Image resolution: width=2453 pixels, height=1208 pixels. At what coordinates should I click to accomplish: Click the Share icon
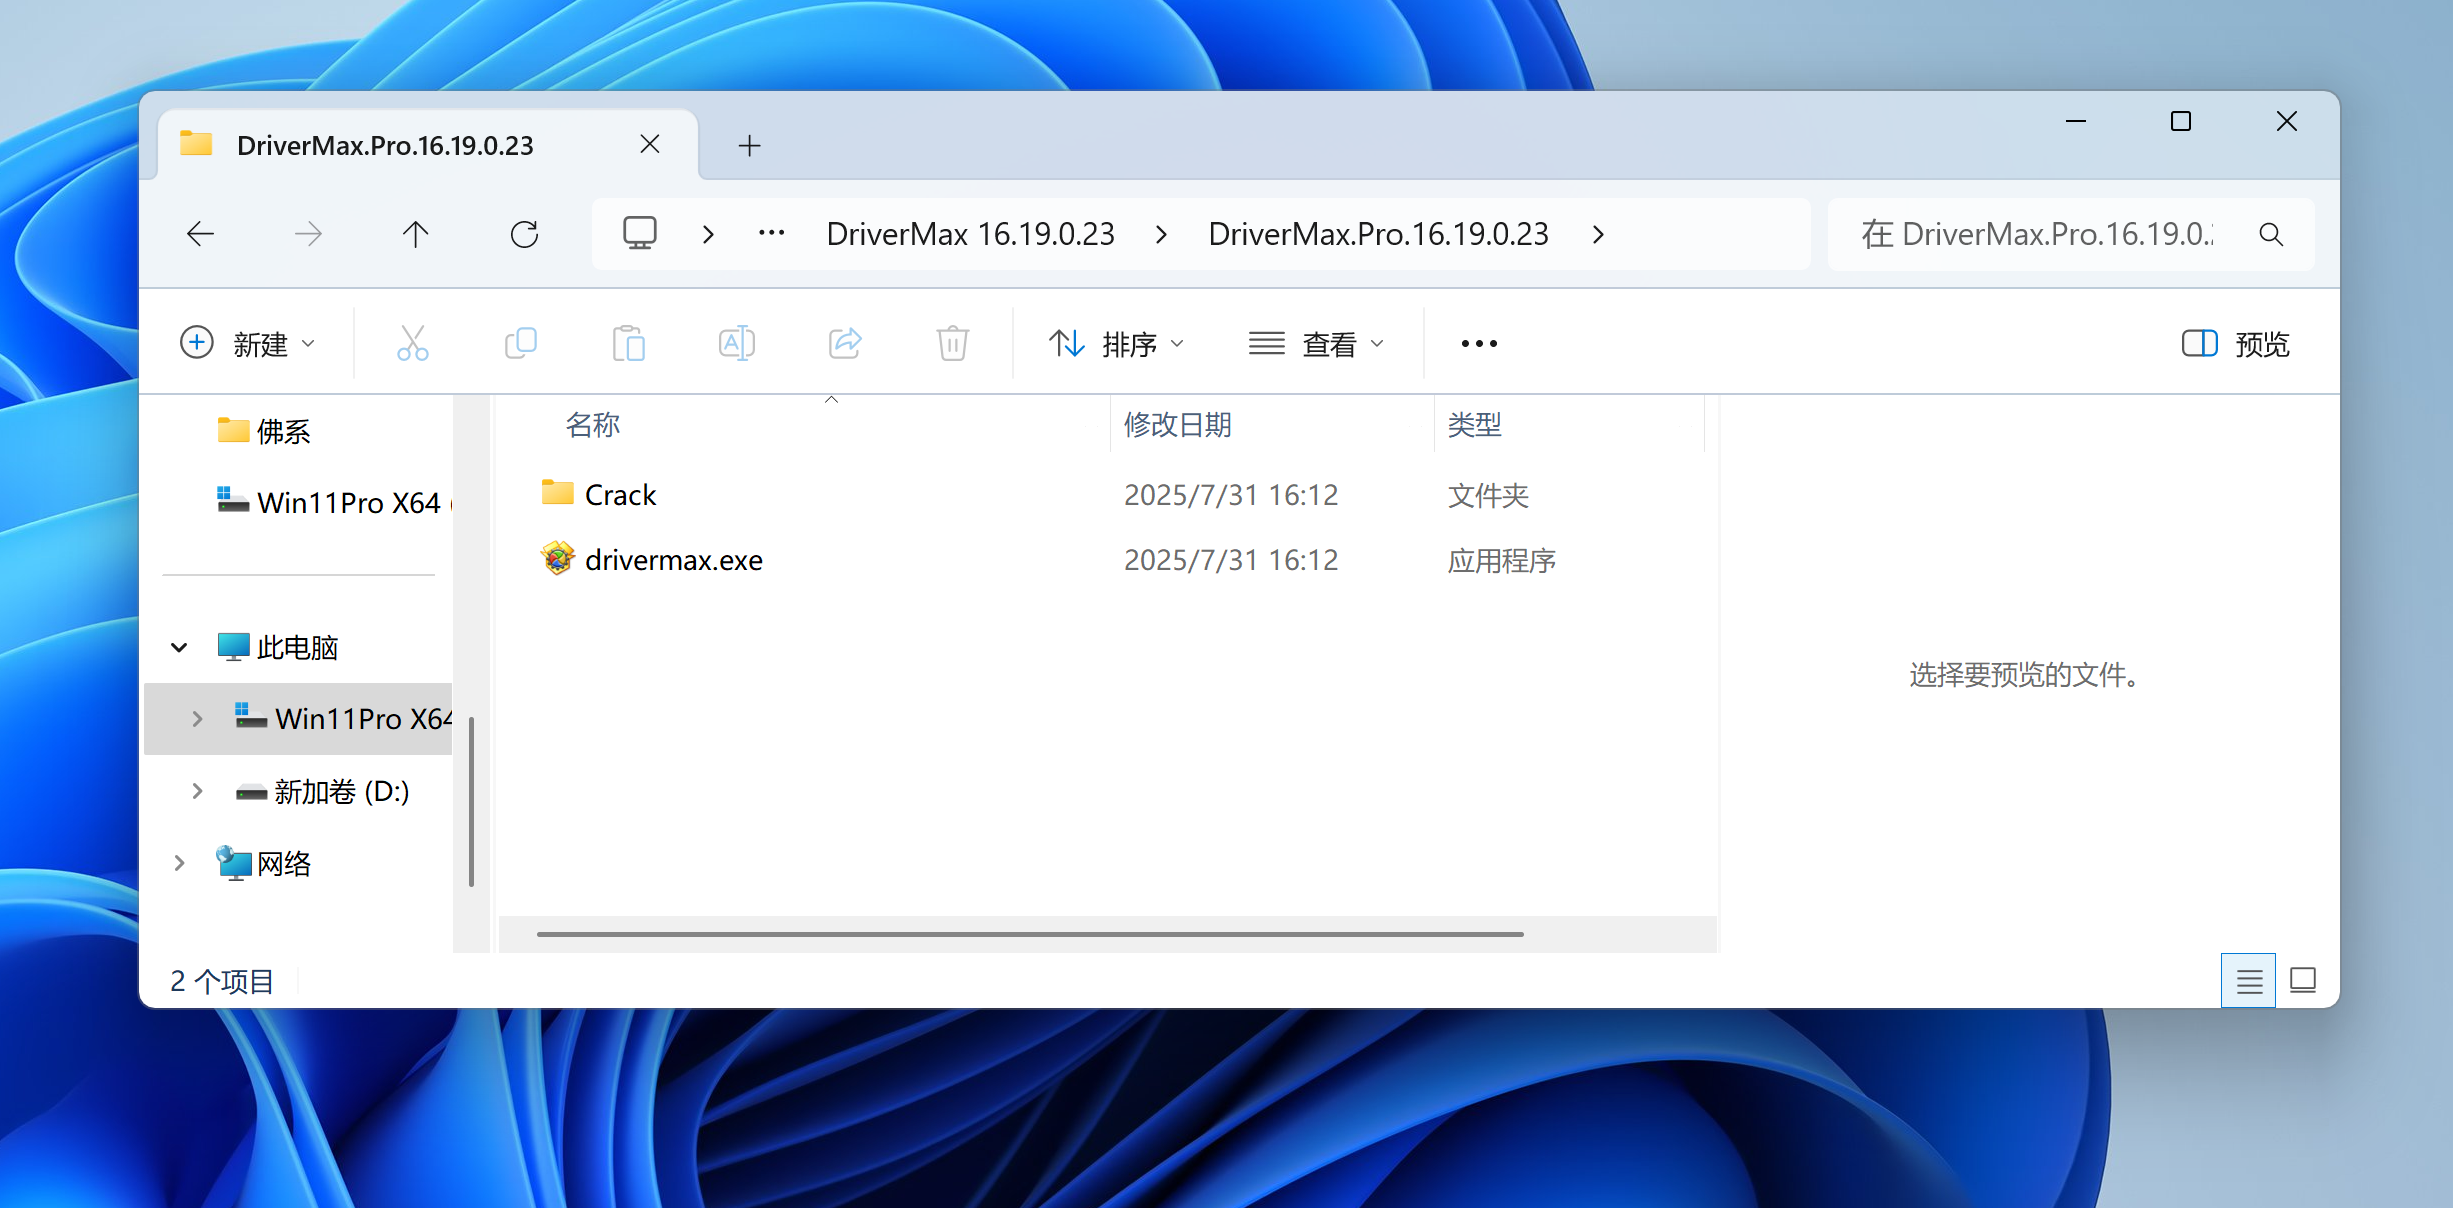click(x=845, y=343)
